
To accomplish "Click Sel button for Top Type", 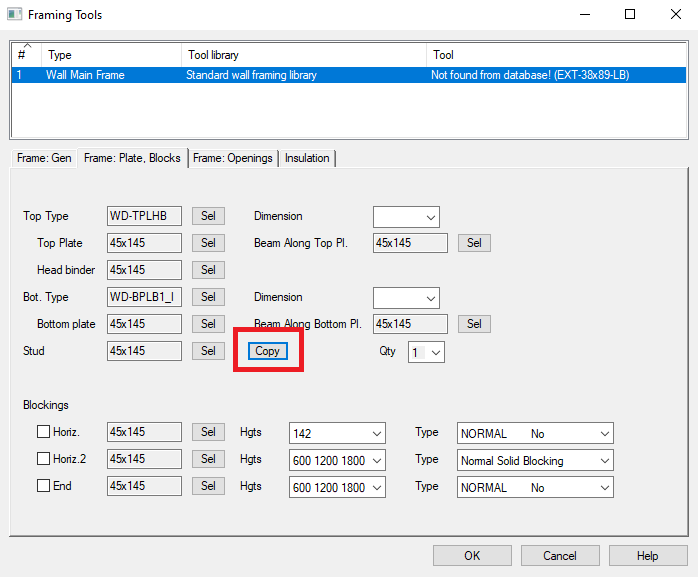I will pyautogui.click(x=208, y=216).
